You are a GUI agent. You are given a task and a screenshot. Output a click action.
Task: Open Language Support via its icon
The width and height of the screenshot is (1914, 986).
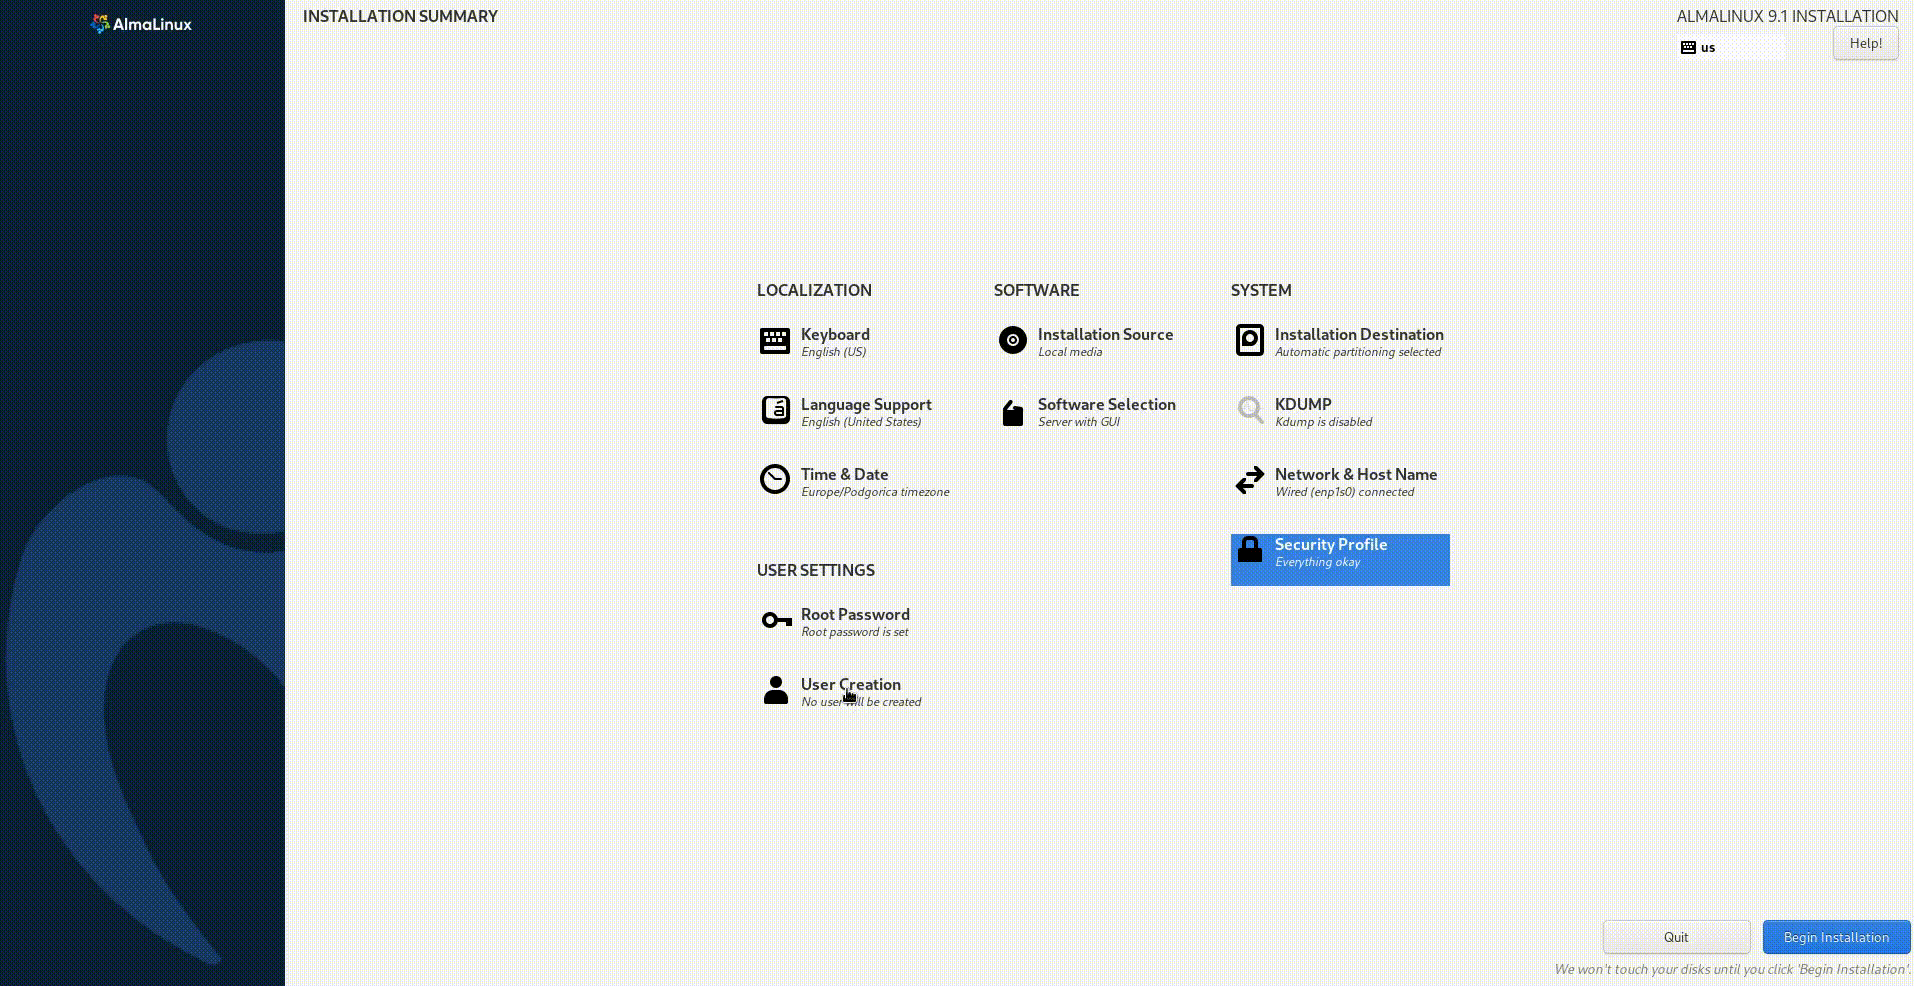coord(775,411)
